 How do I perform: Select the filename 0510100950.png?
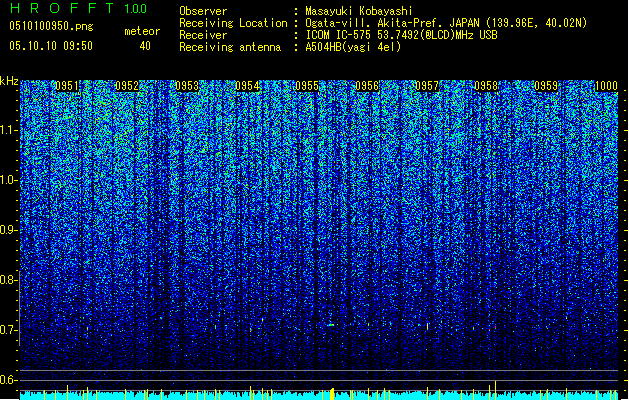pos(51,26)
